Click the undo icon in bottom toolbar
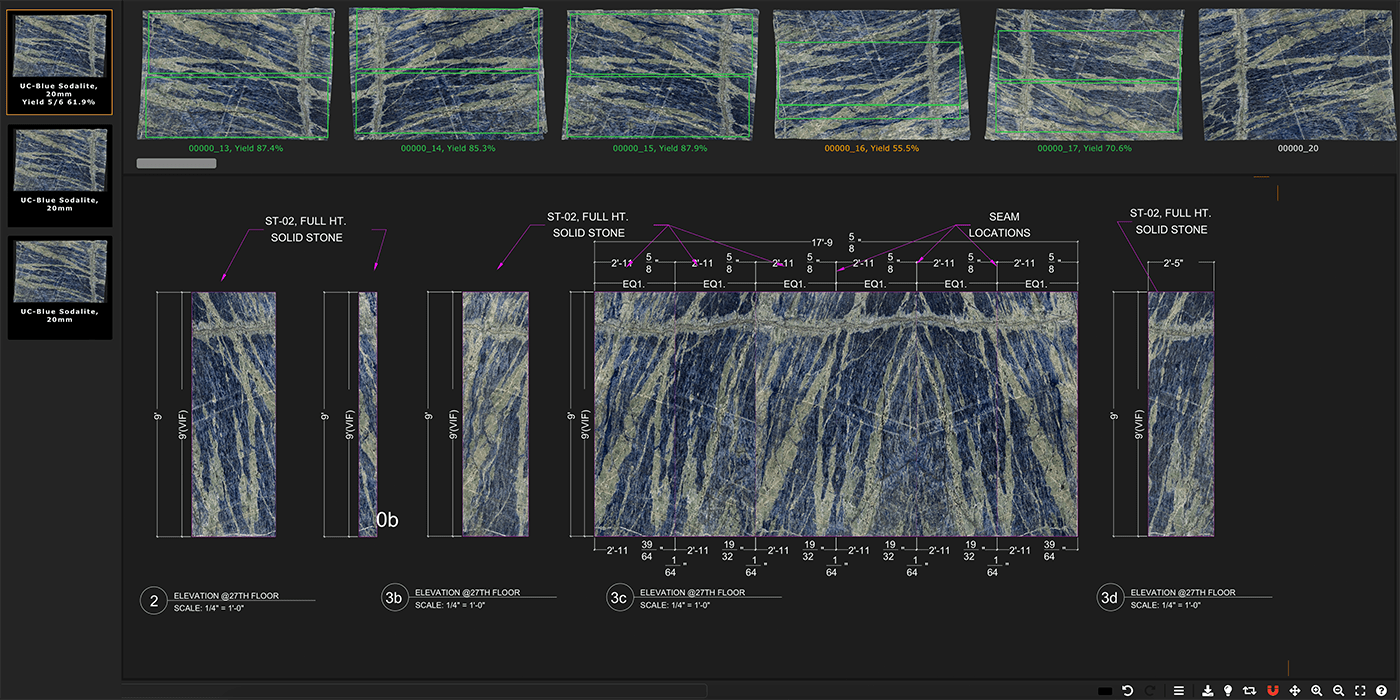 point(1127,691)
